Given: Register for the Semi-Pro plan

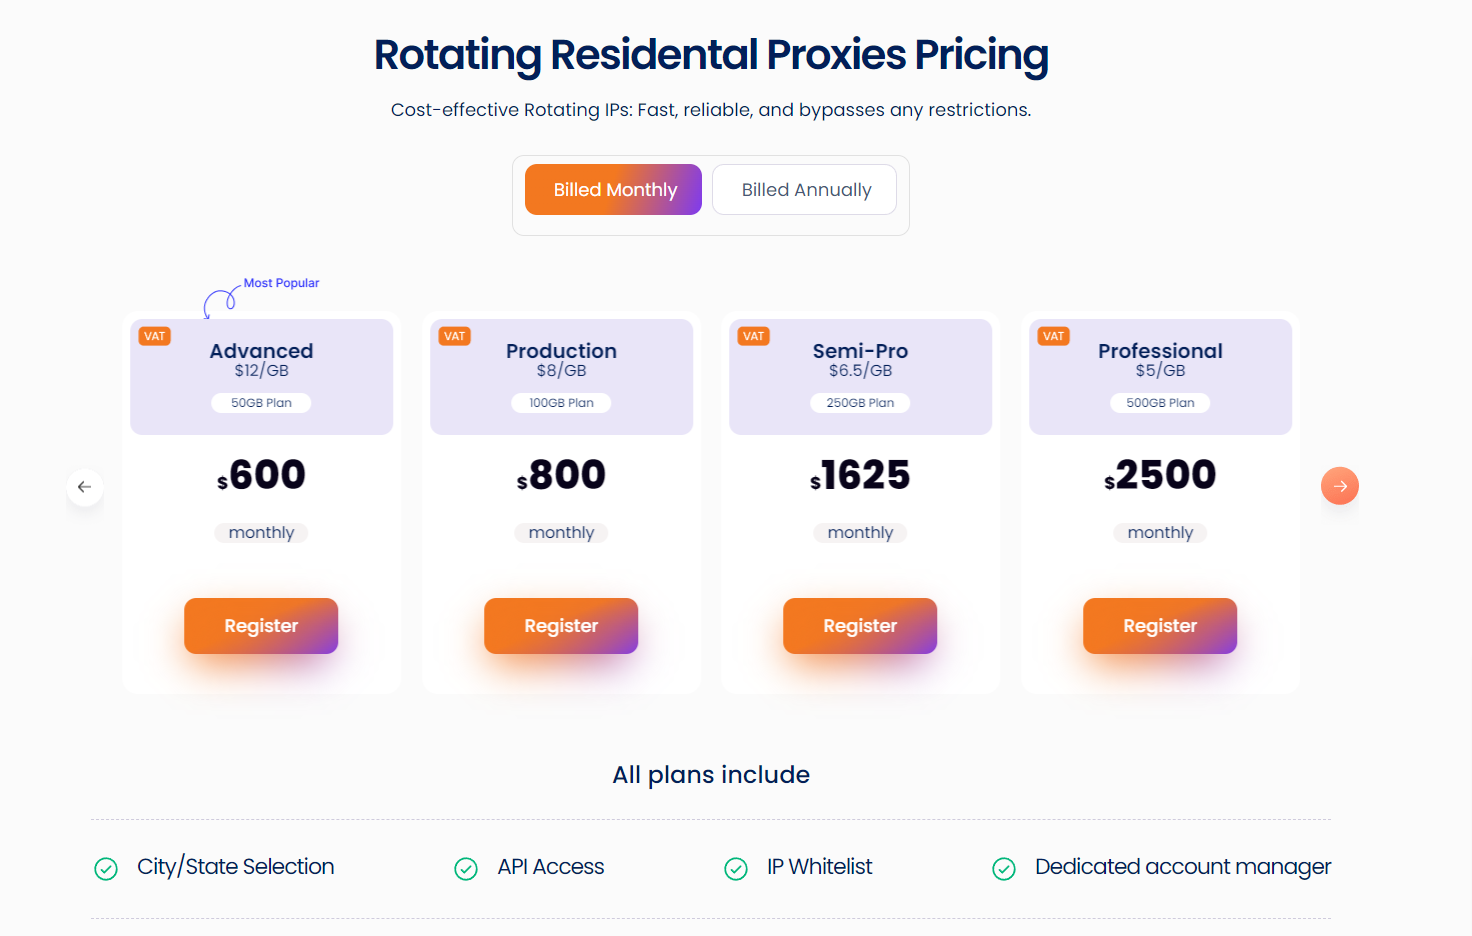Looking at the screenshot, I should (x=860, y=626).
